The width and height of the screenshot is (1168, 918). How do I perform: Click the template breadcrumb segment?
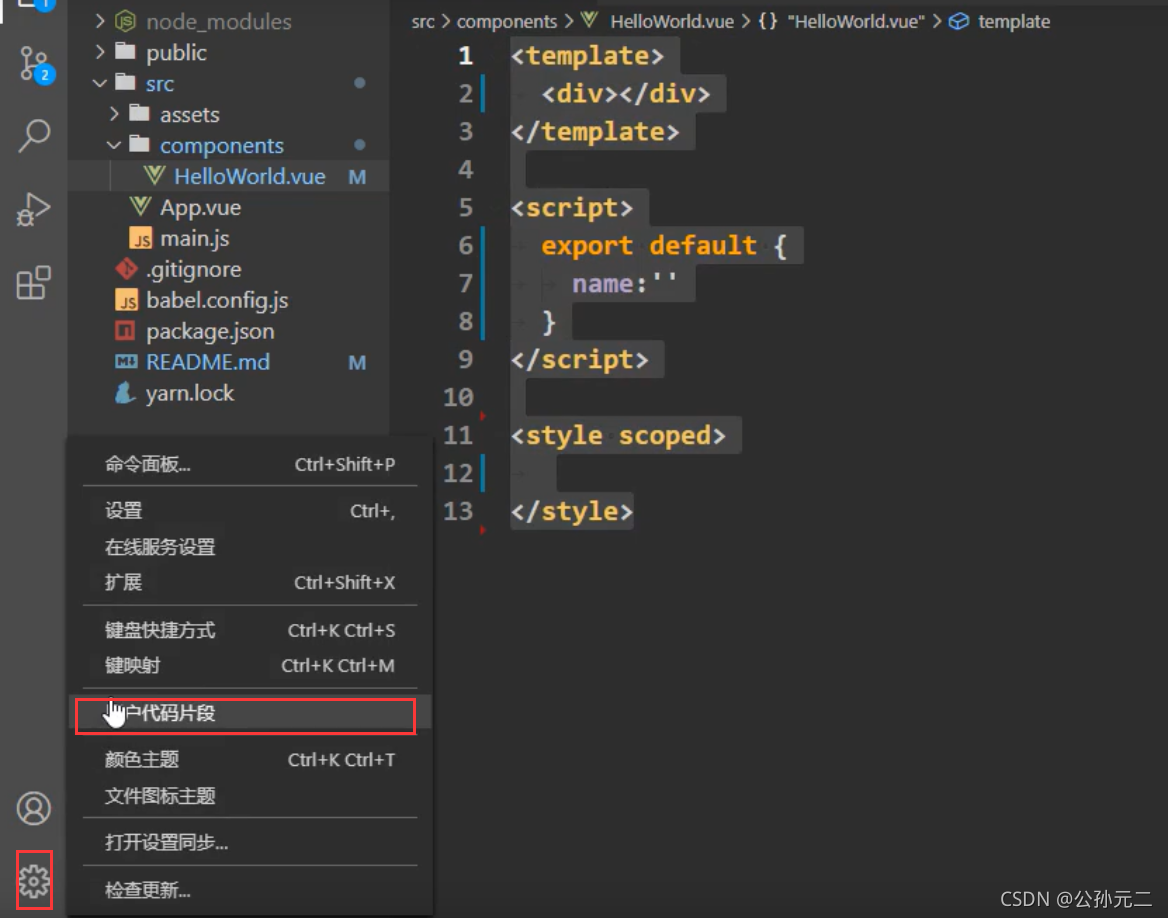click(x=1014, y=22)
